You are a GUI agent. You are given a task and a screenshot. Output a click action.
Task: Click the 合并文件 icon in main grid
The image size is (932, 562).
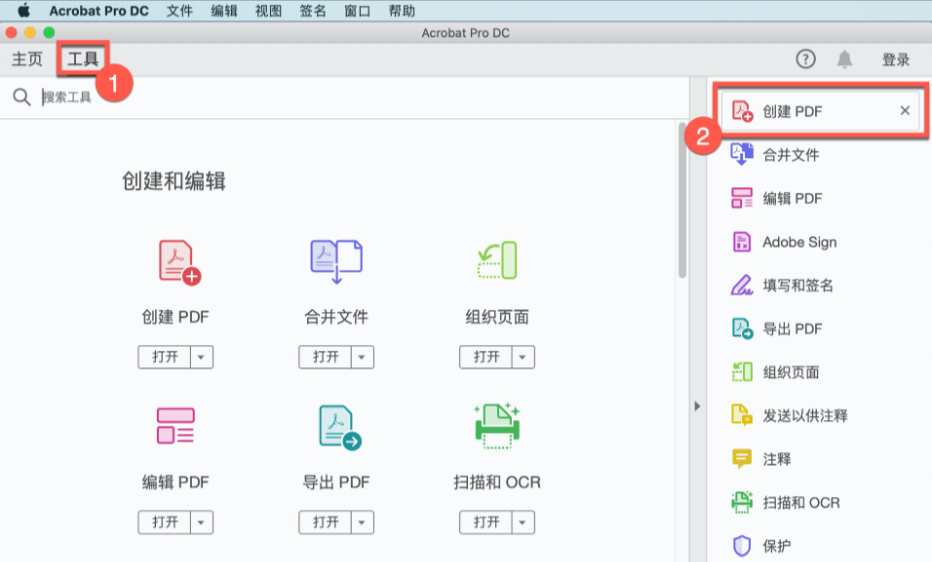point(336,261)
